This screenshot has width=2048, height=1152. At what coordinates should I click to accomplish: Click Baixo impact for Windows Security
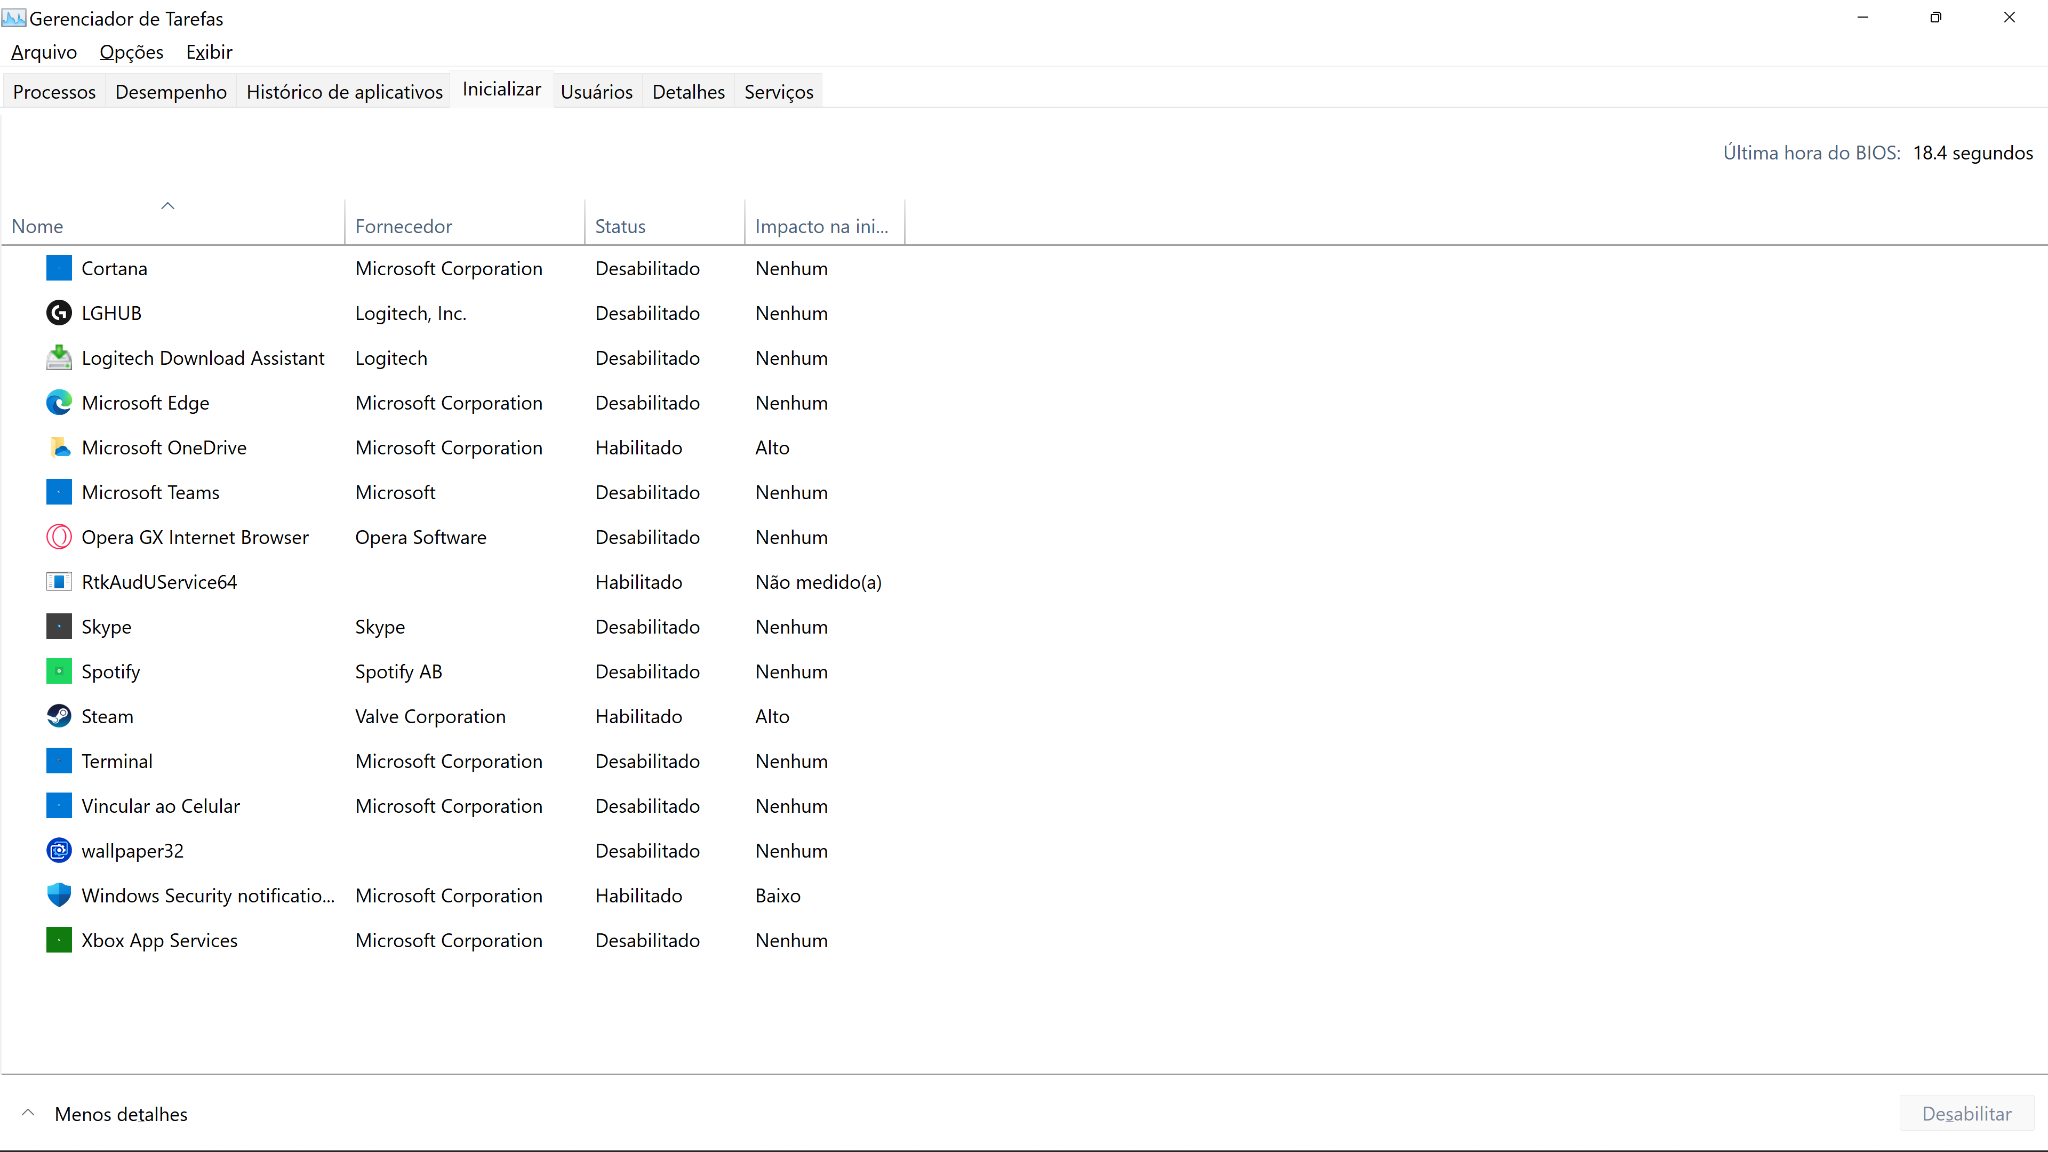[778, 895]
